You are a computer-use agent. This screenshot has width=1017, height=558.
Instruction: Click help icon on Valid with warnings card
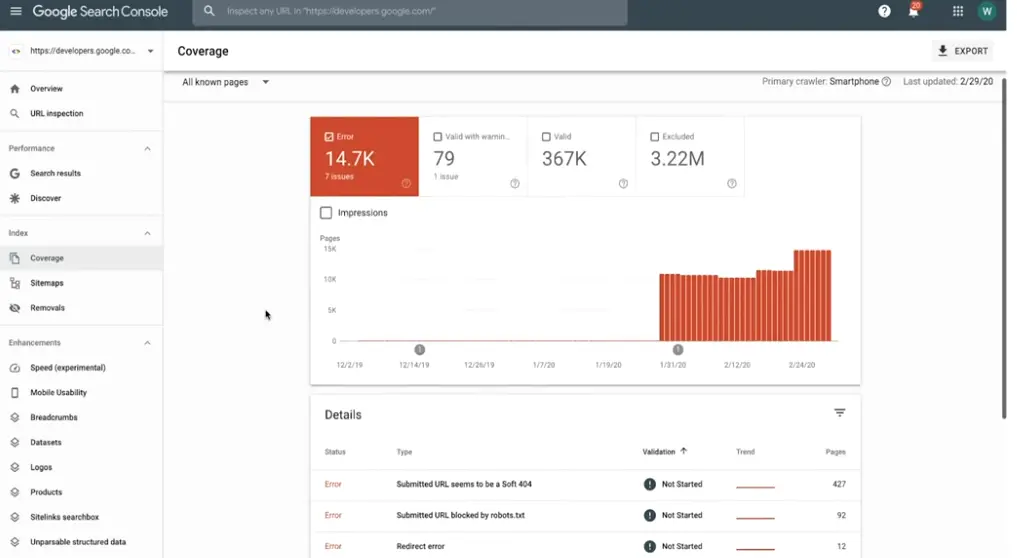point(514,184)
